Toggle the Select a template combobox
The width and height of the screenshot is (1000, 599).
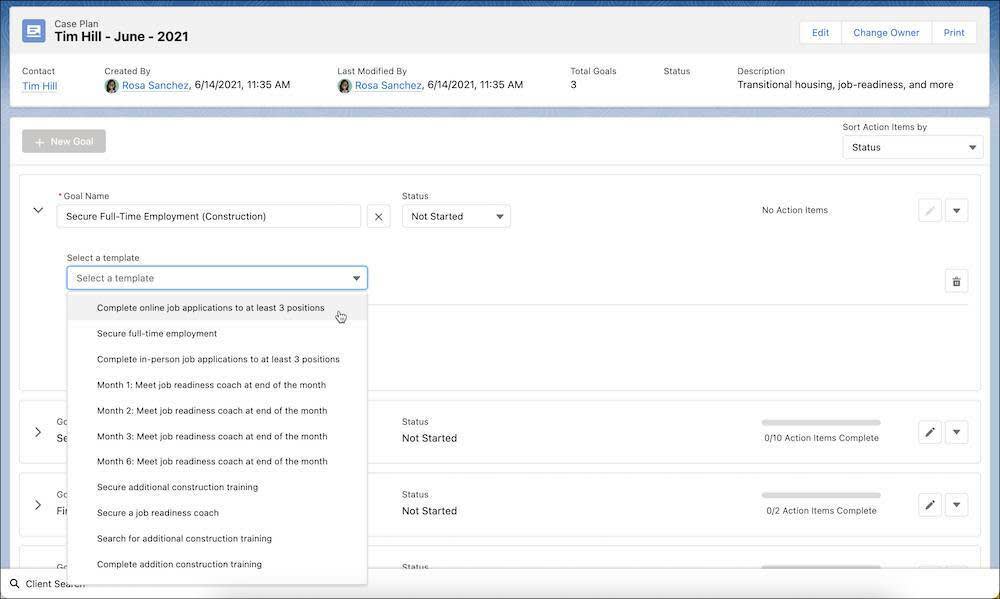tap(217, 278)
